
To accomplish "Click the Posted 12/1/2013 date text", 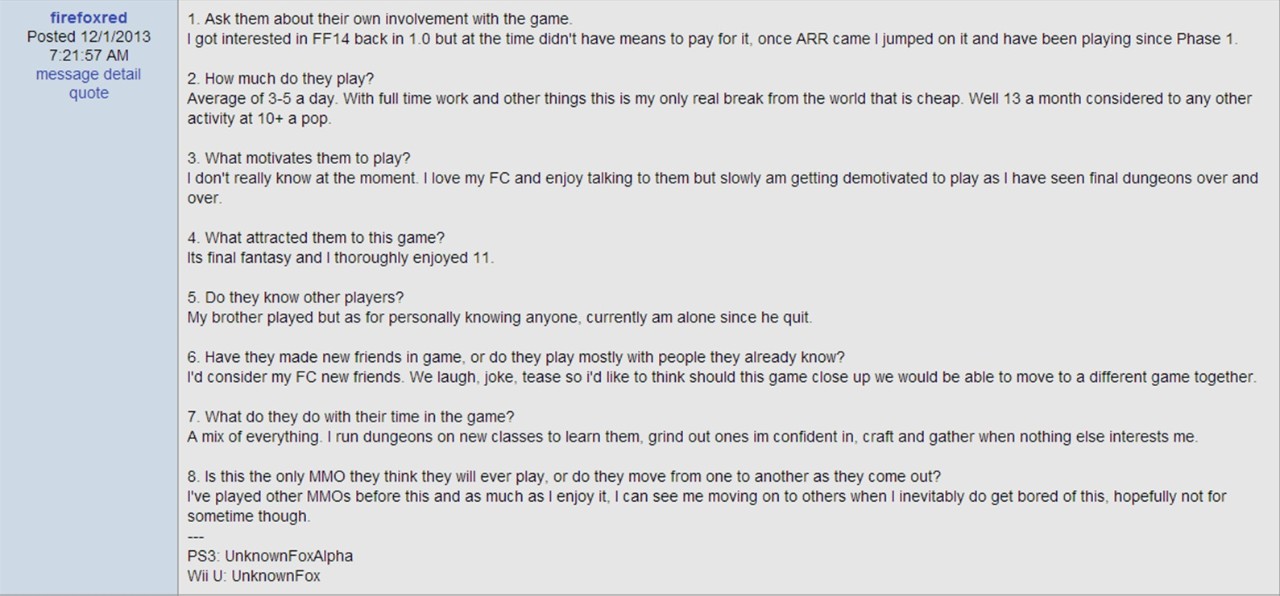I will pyautogui.click(x=88, y=37).
